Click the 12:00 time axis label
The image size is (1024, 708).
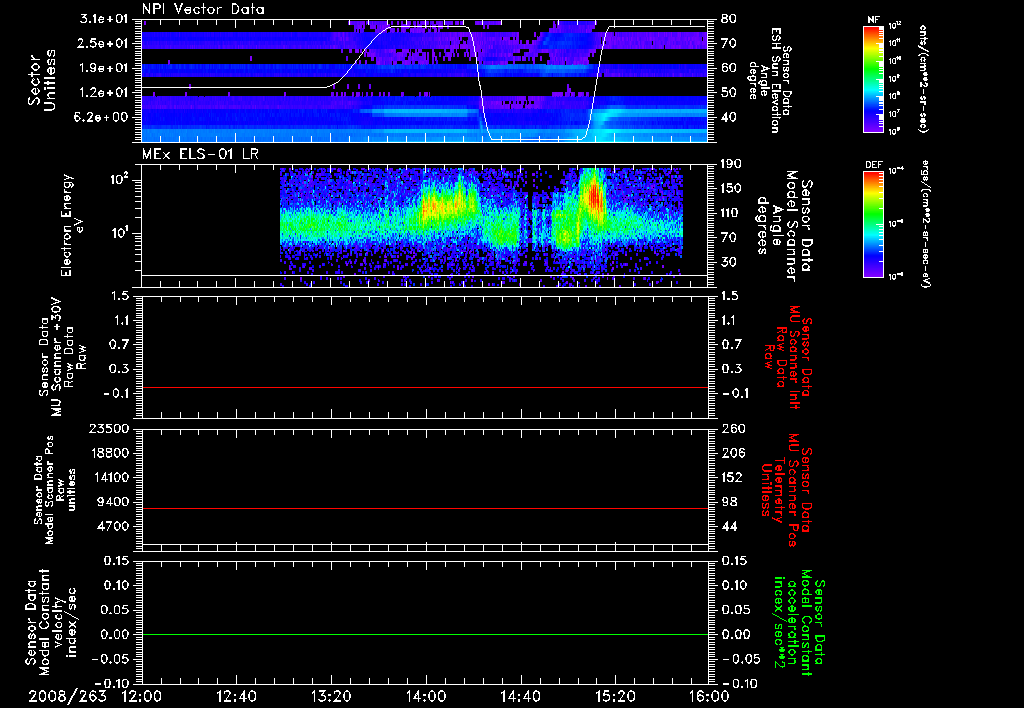142,696
